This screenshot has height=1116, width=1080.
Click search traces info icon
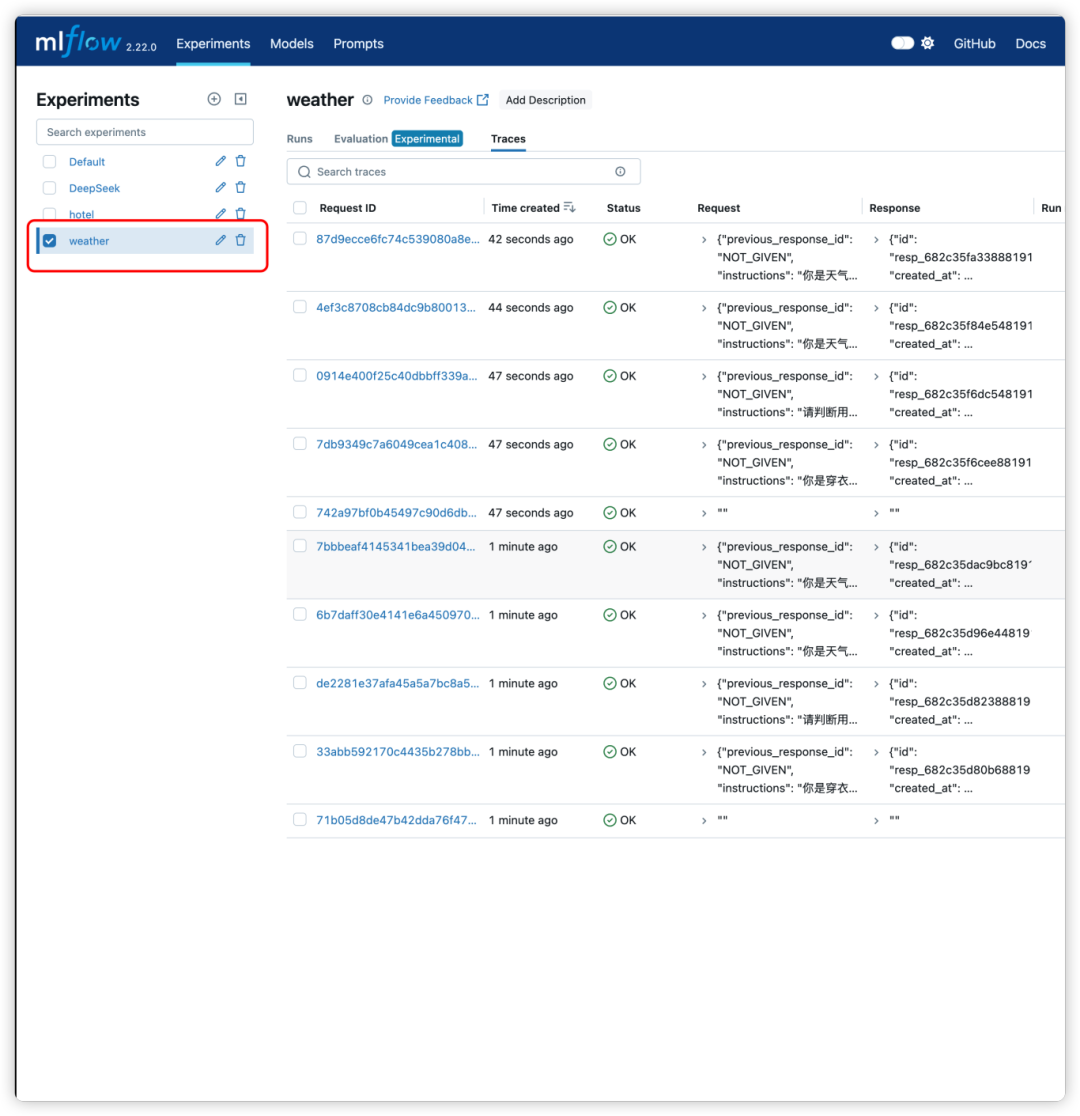tap(620, 172)
